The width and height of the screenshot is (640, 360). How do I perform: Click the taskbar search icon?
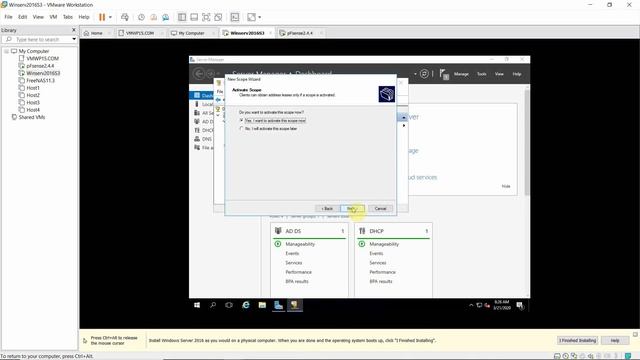click(x=213, y=305)
